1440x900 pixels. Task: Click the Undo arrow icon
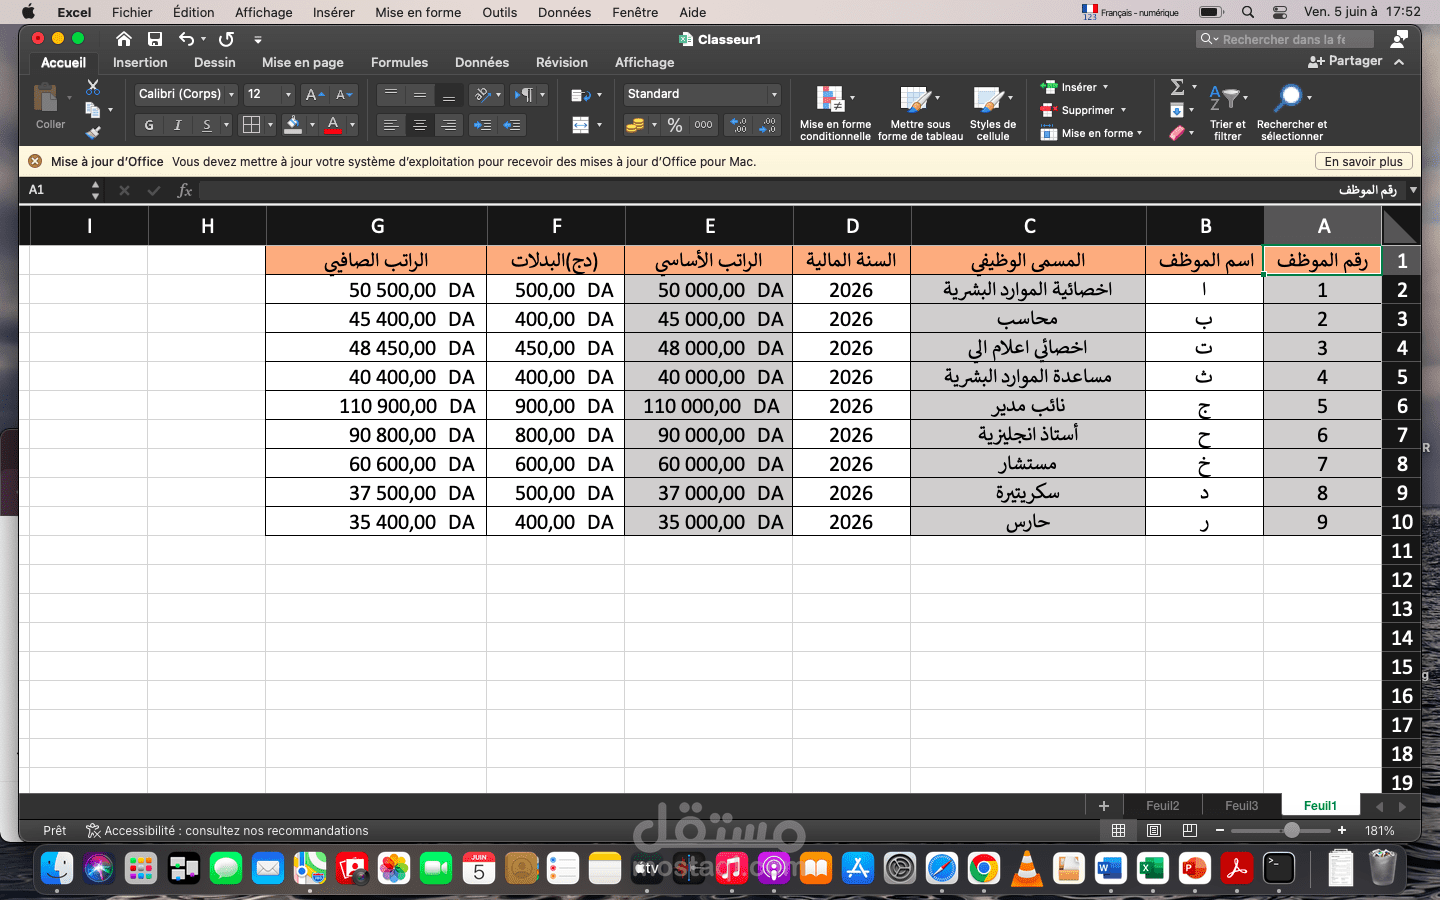(x=186, y=39)
